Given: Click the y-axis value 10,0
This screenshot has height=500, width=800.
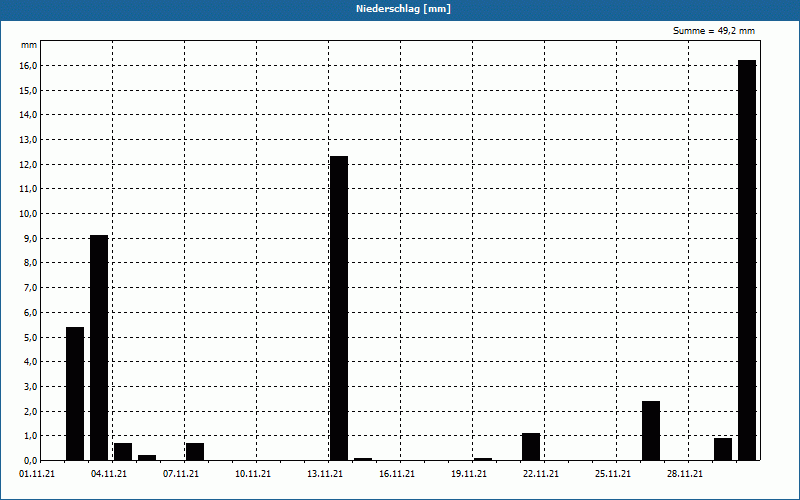Looking at the screenshot, I should pyautogui.click(x=29, y=214).
